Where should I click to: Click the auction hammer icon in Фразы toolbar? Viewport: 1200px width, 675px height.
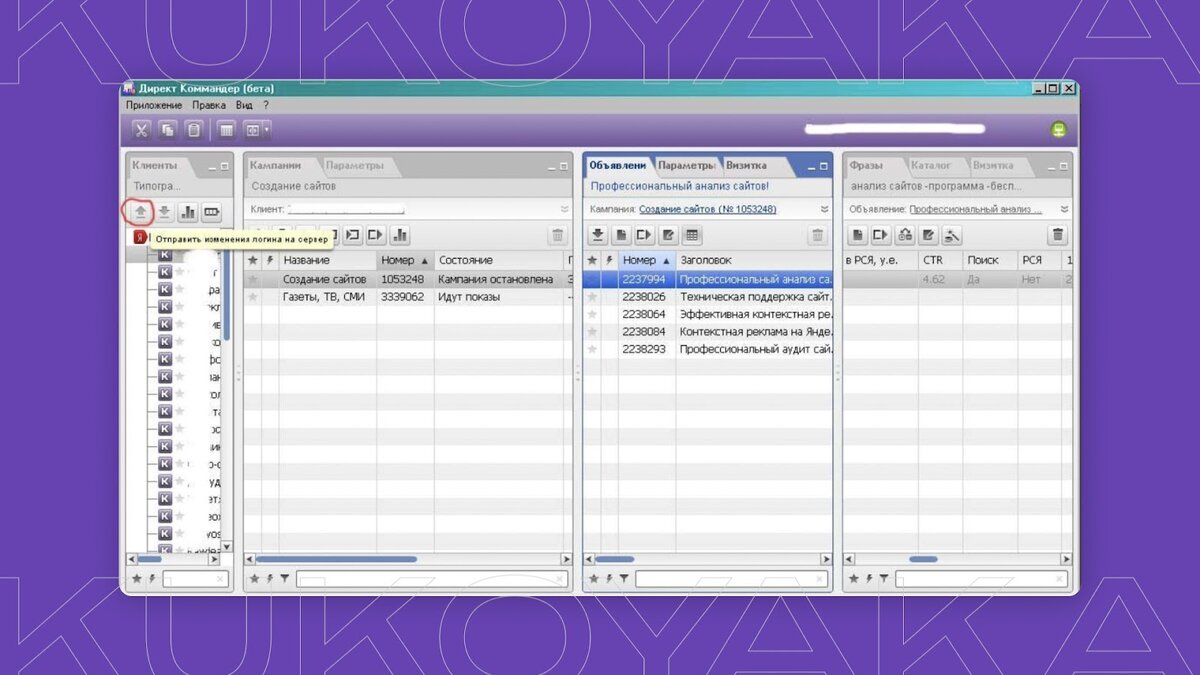[952, 235]
